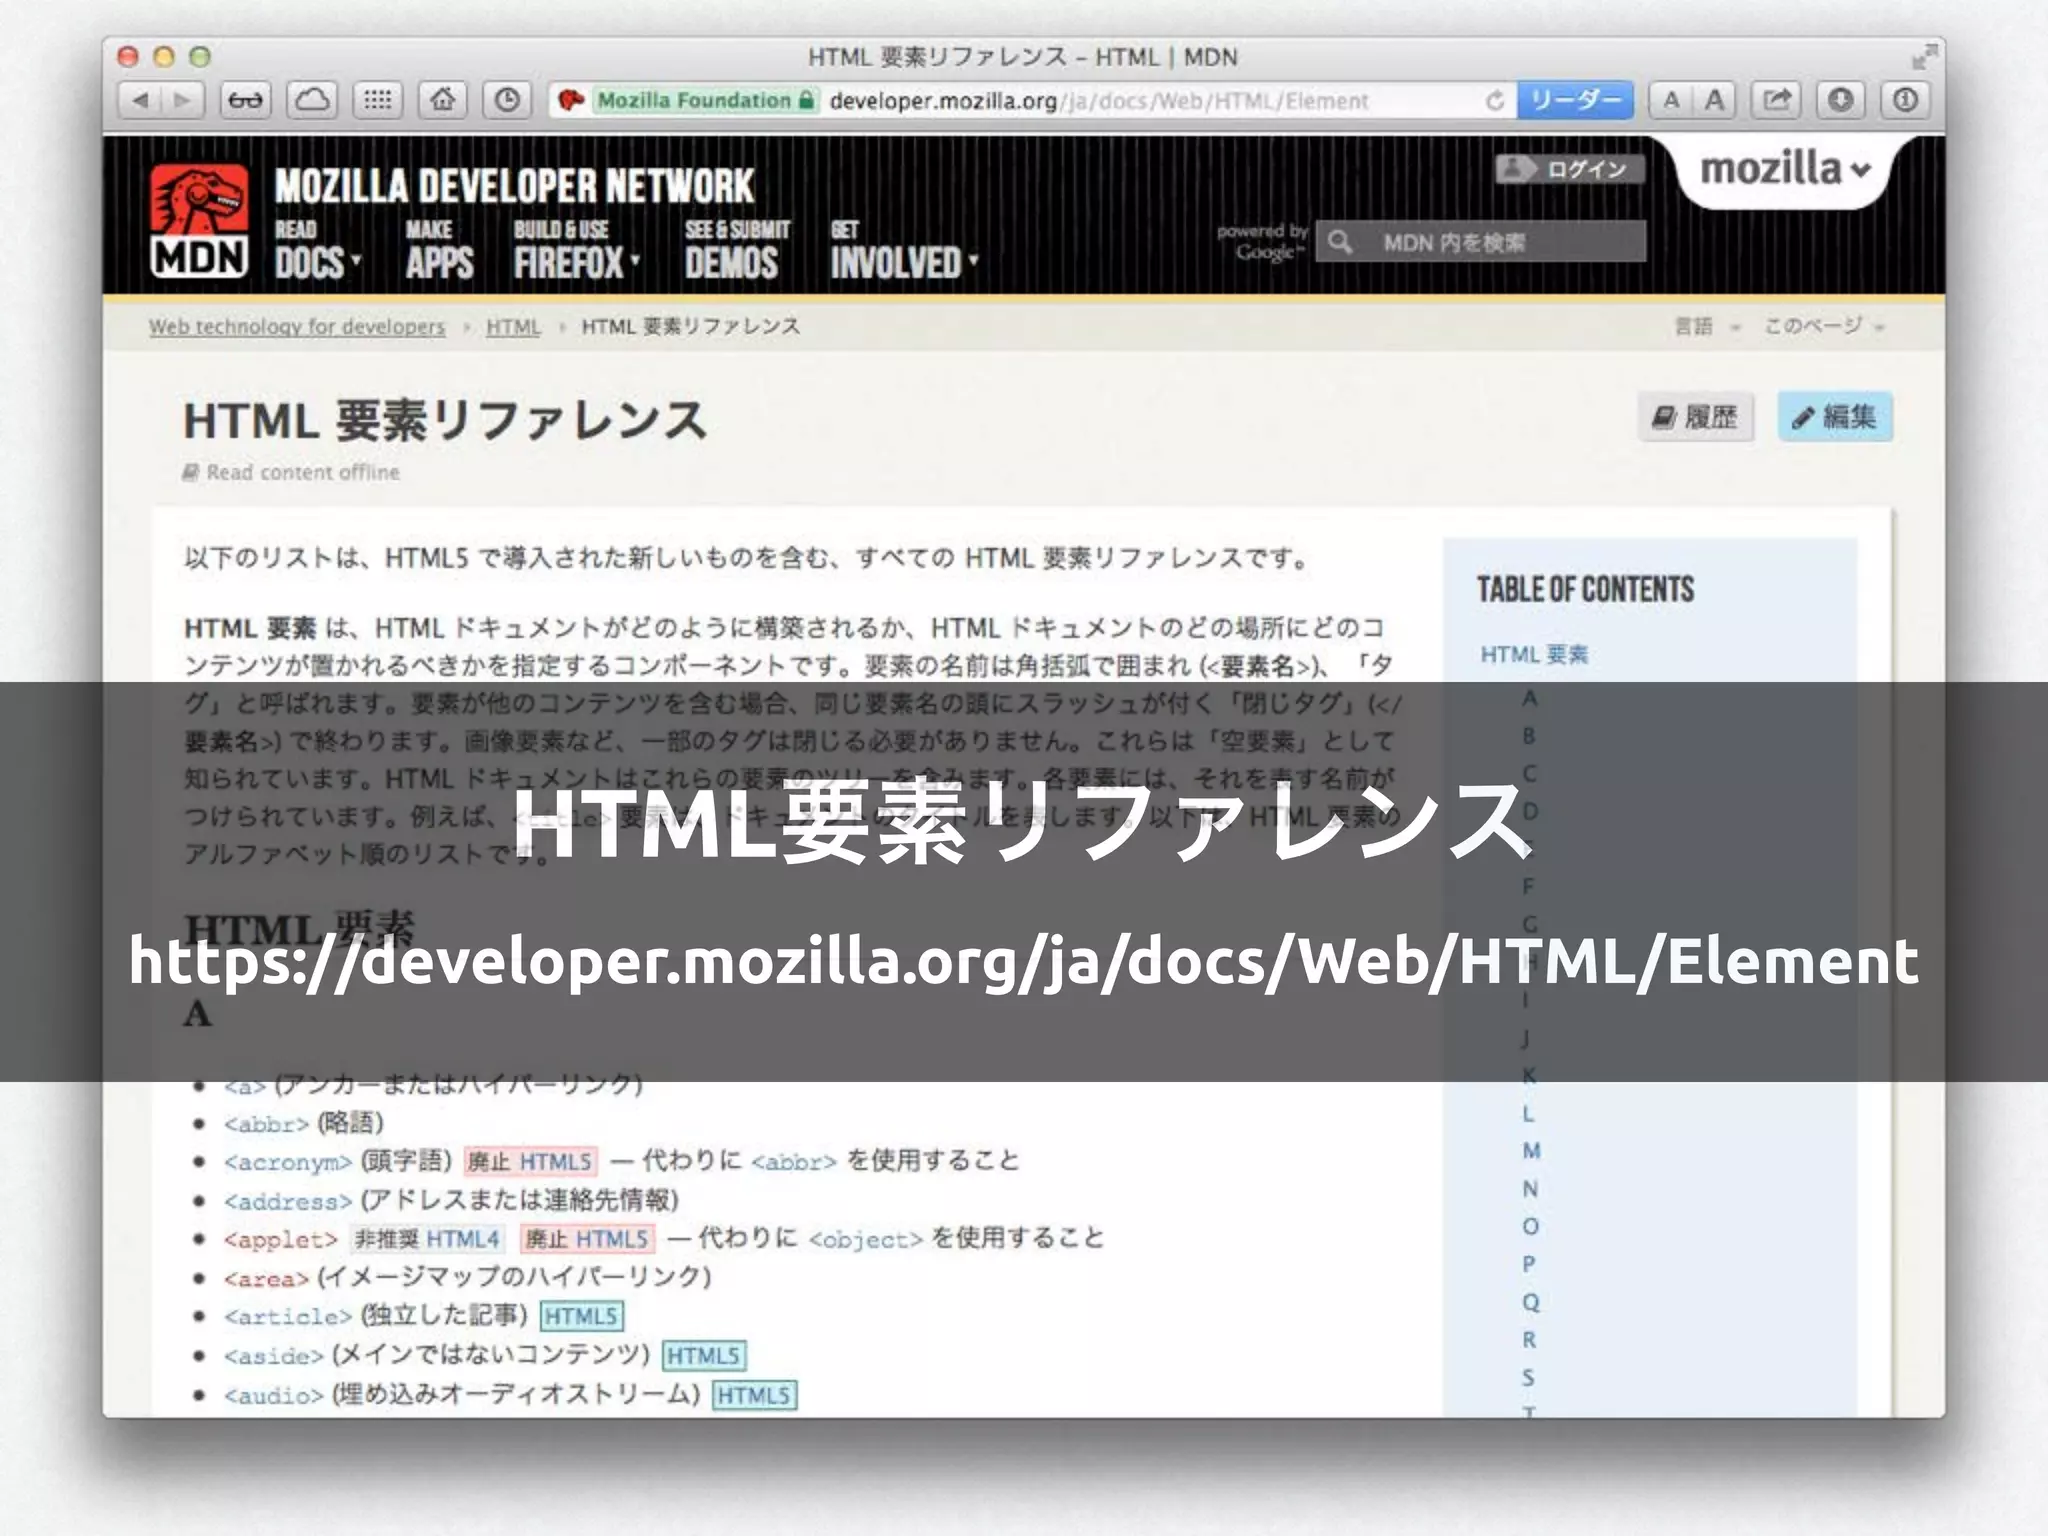Open the <article> element link
The image size is (2048, 1536).
pos(287,1317)
